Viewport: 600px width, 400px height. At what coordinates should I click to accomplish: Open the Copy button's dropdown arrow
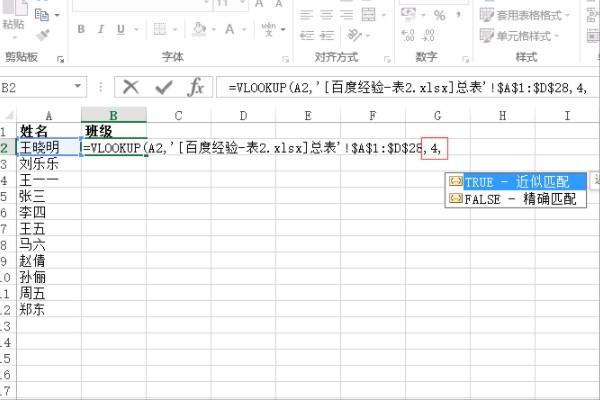click(57, 15)
